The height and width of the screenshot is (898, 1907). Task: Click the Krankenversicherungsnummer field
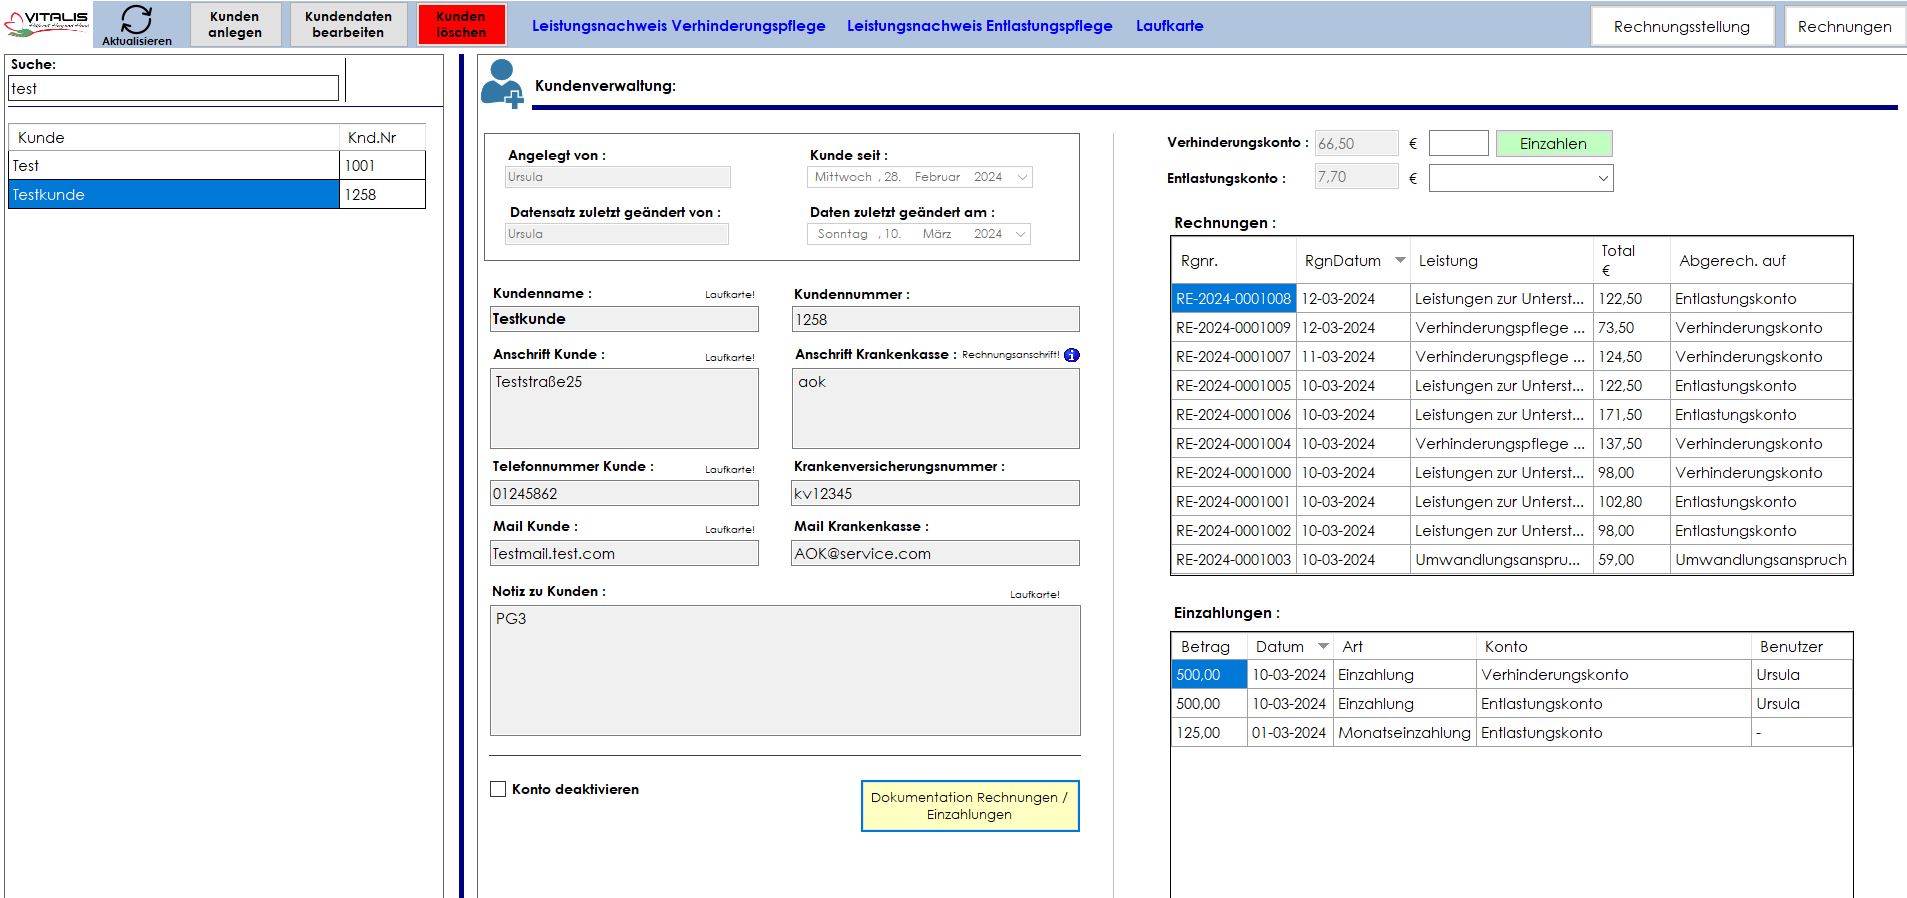click(x=935, y=493)
